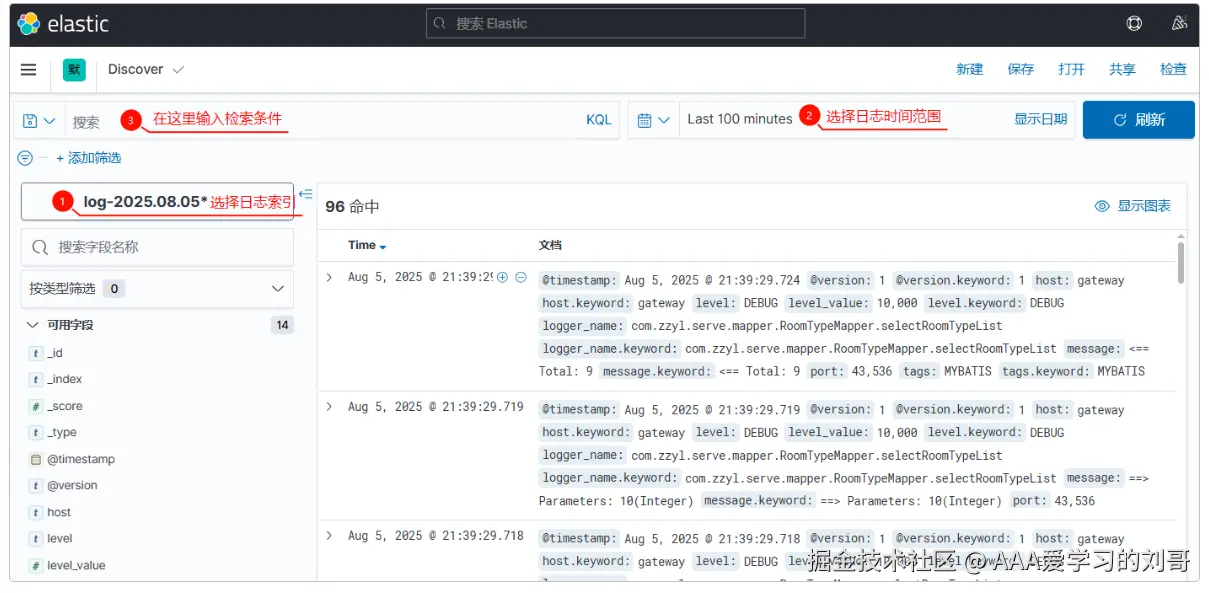
Task: Select the @version field in list
Action: point(72,485)
